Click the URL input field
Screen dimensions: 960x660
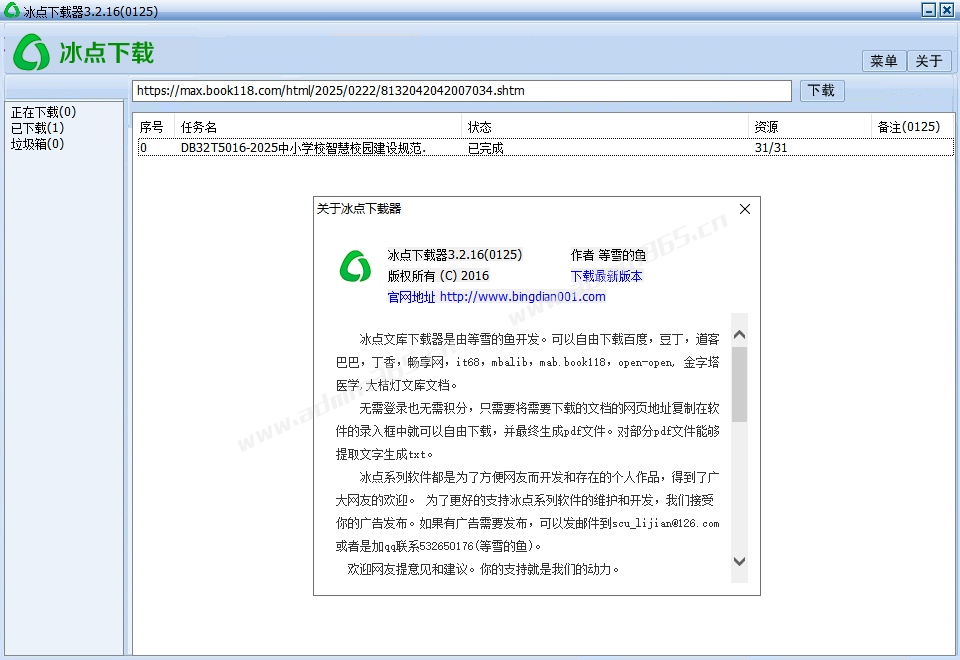pyautogui.click(x=462, y=91)
